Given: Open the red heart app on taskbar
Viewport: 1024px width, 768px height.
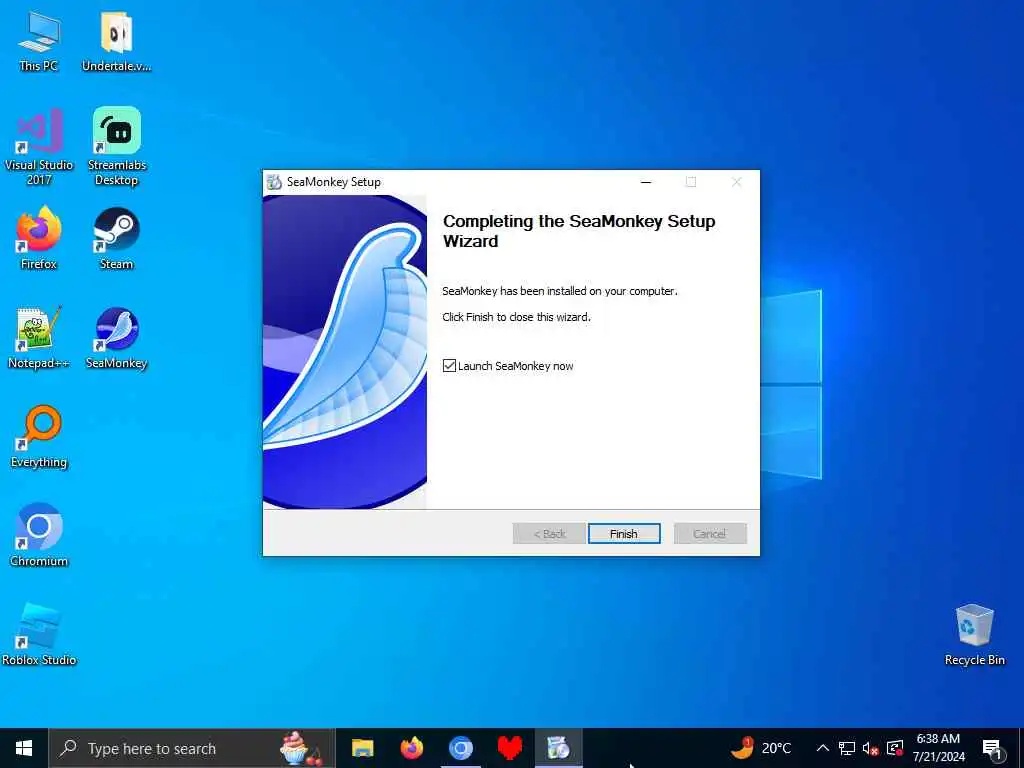Looking at the screenshot, I should click(509, 748).
